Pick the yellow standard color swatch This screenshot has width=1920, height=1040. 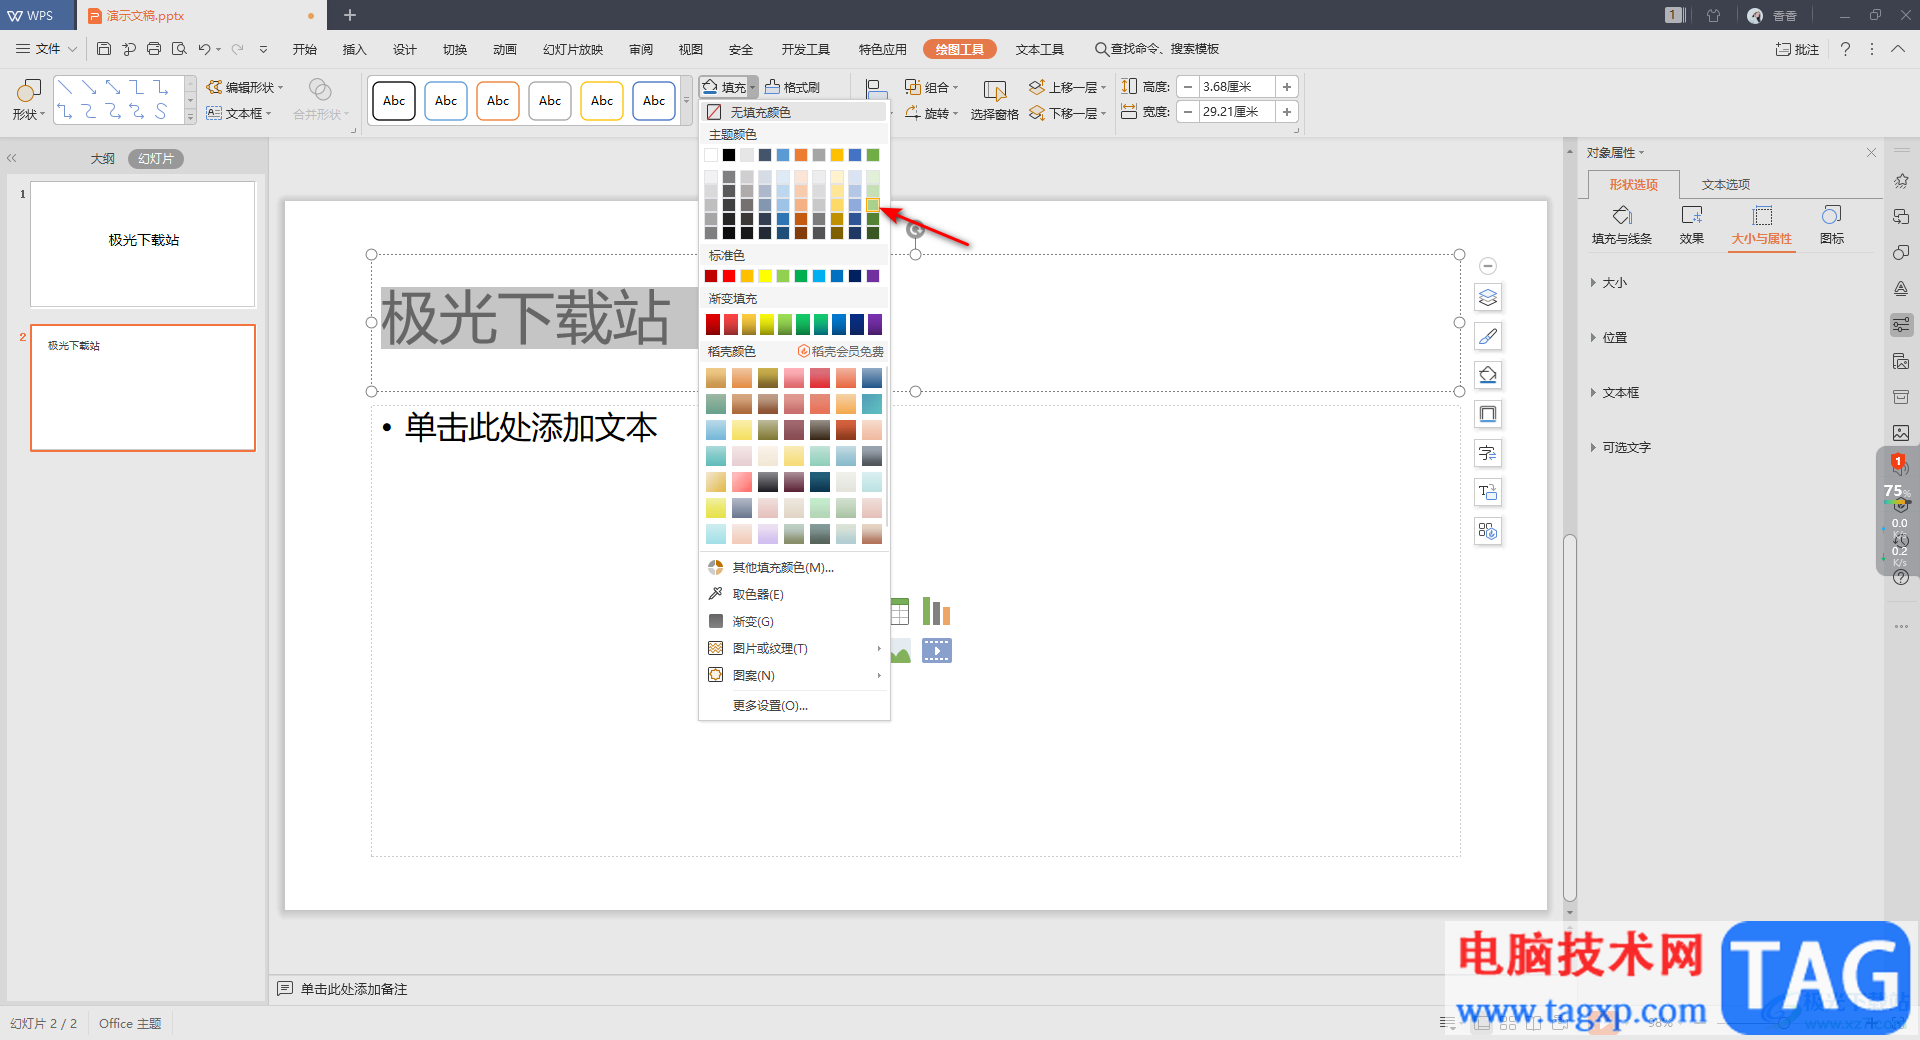click(765, 276)
